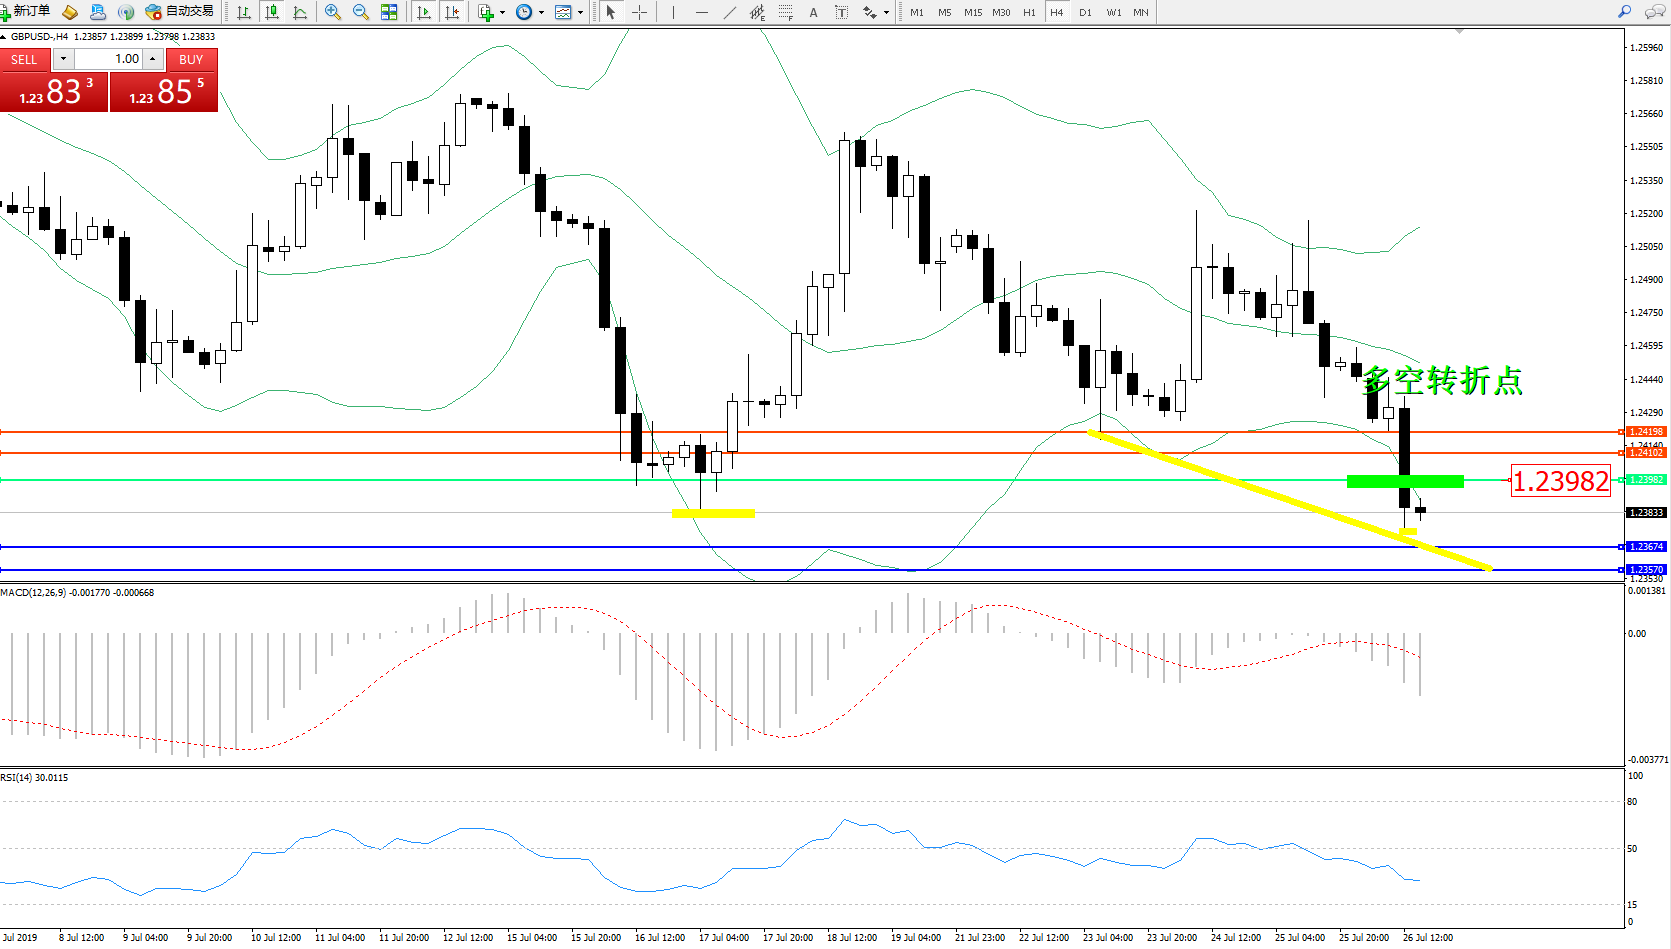Click the zoom in magnifier icon
Viewport: 1671px width, 949px height.
(x=333, y=12)
